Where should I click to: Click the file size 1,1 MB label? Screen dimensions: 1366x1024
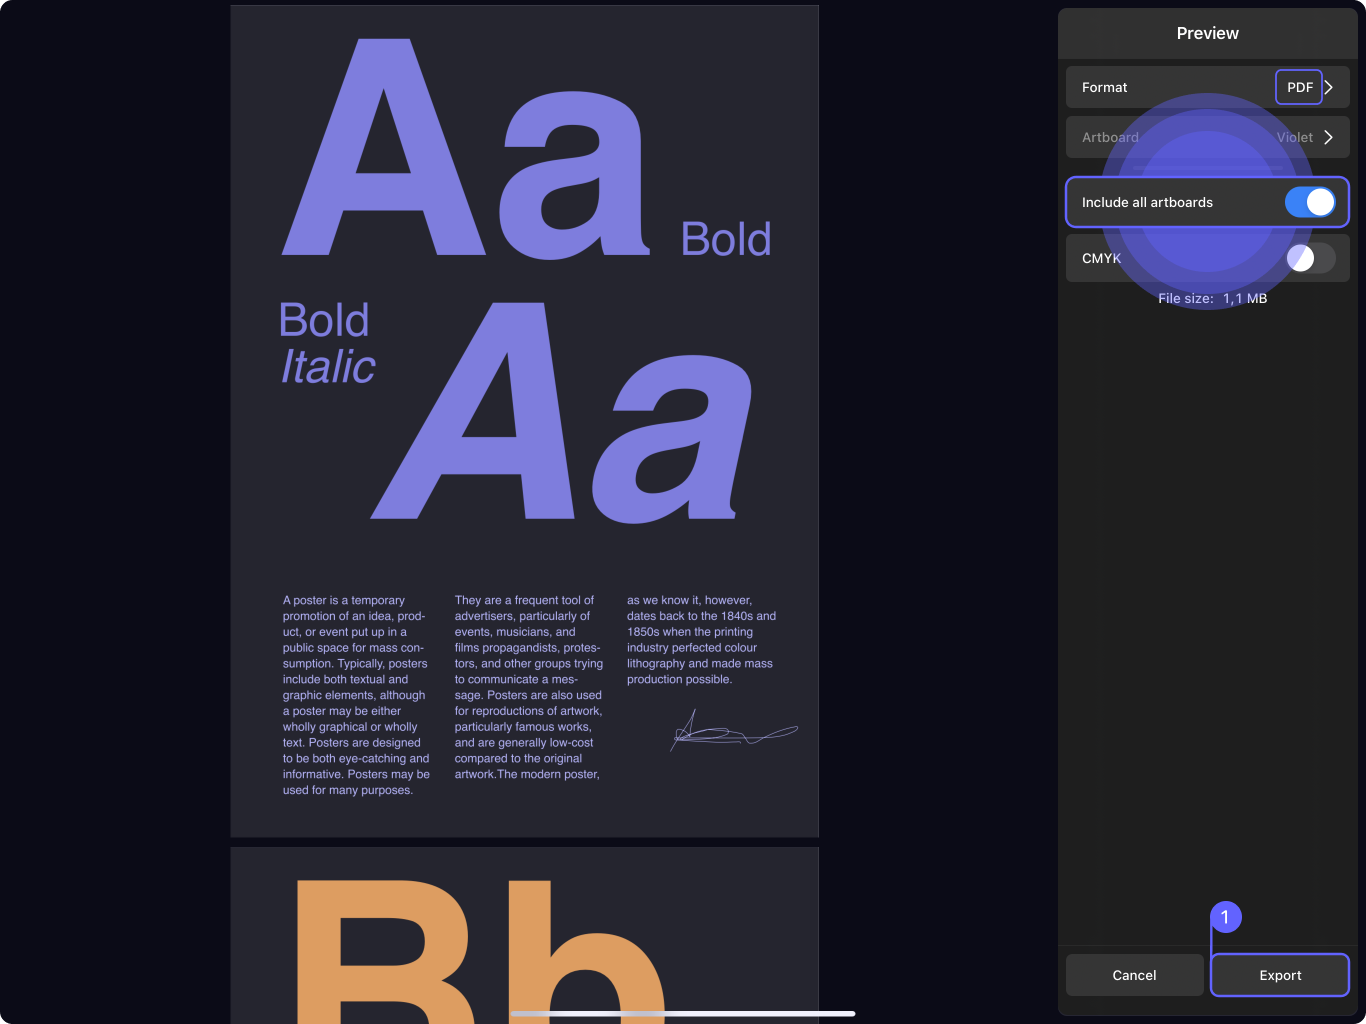tap(1213, 298)
